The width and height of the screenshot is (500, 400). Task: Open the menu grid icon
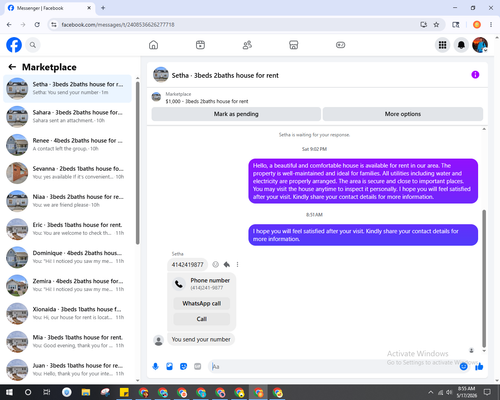(x=442, y=45)
